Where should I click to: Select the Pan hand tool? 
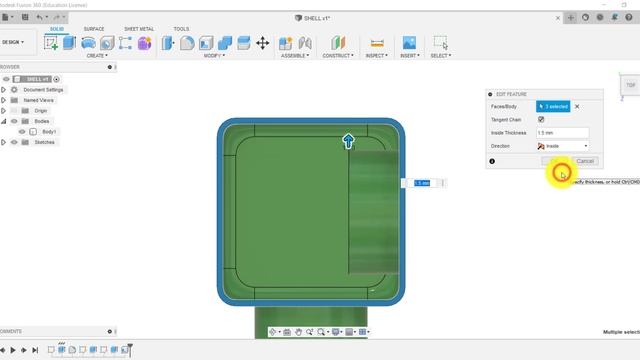pos(298,332)
